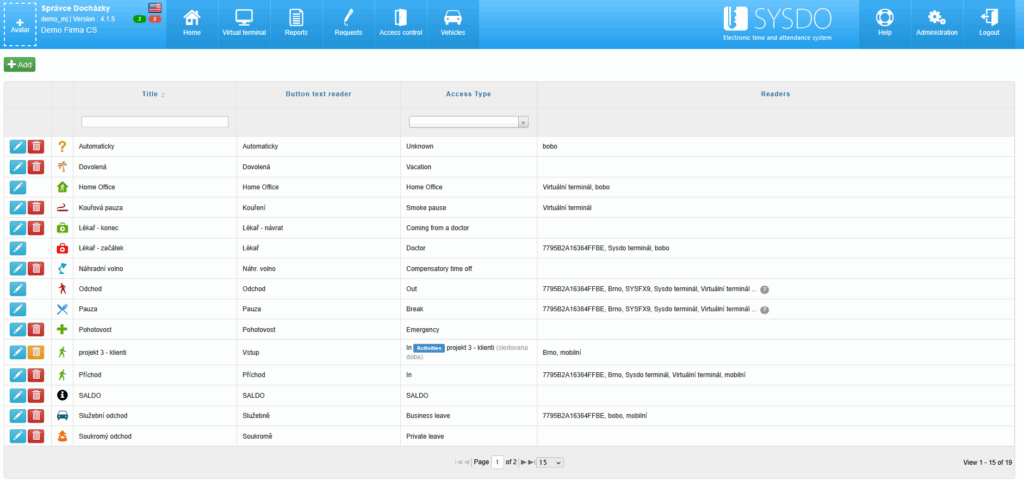Click help icon next to Odchod readers

pyautogui.click(x=764, y=290)
